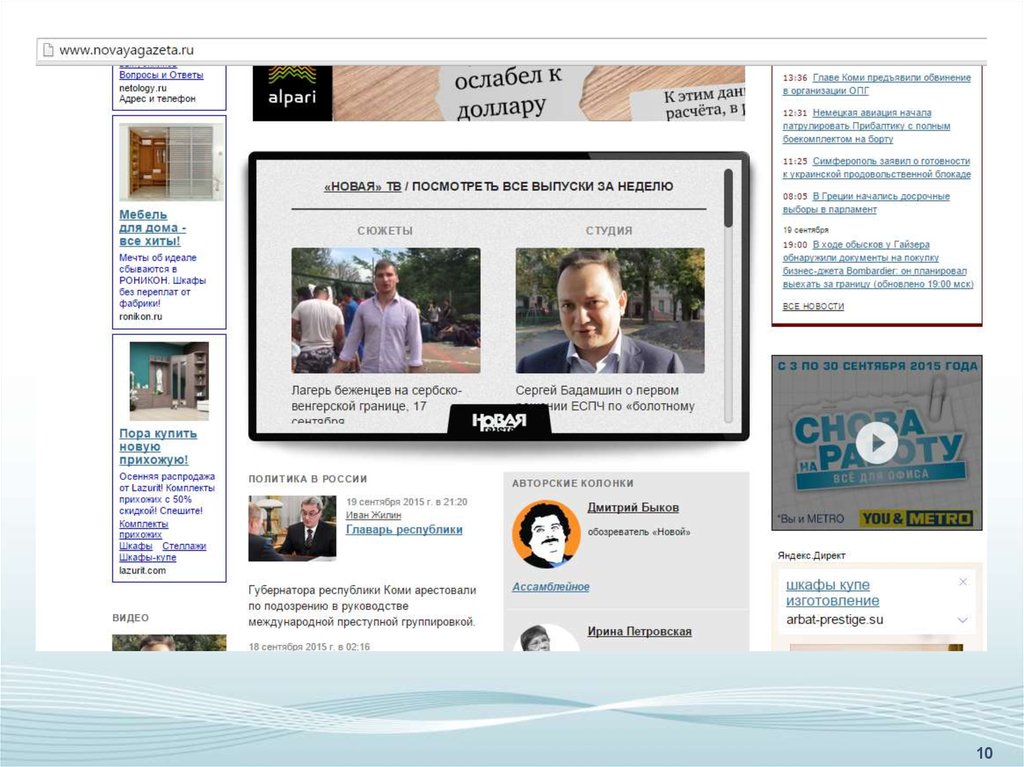The width and height of the screenshot is (1024, 767).
Task: Open the Сергей Бадамшин video thumbnail
Action: 610,310
